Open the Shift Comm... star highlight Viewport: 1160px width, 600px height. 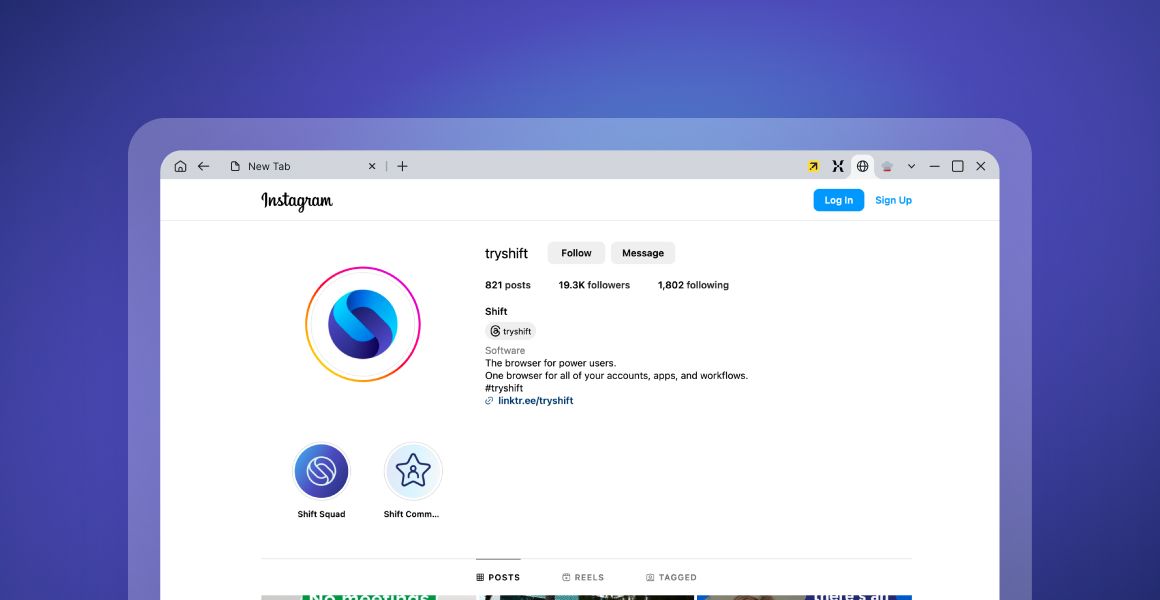click(413, 471)
